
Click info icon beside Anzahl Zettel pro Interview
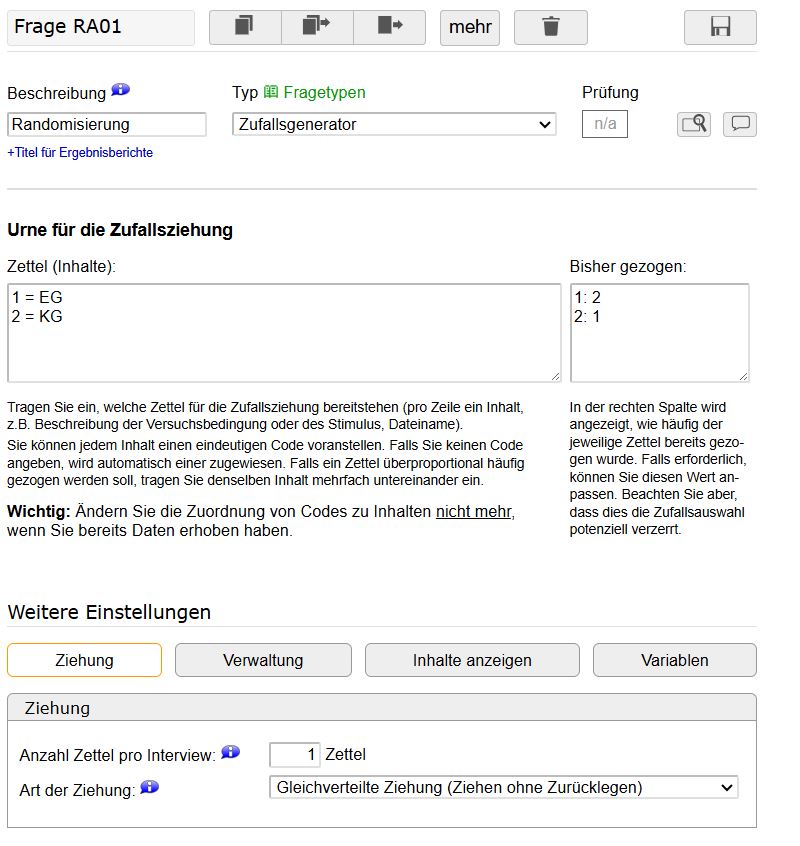point(231,753)
